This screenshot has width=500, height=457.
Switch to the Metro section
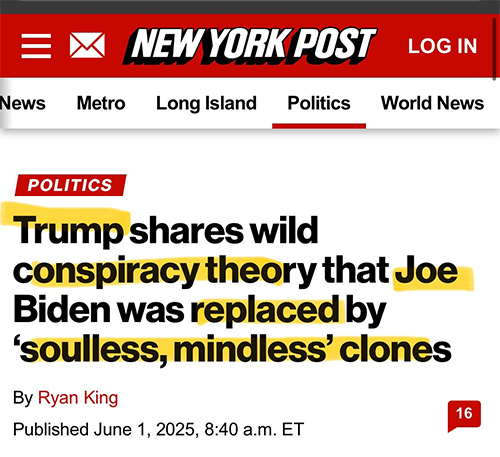pos(101,103)
